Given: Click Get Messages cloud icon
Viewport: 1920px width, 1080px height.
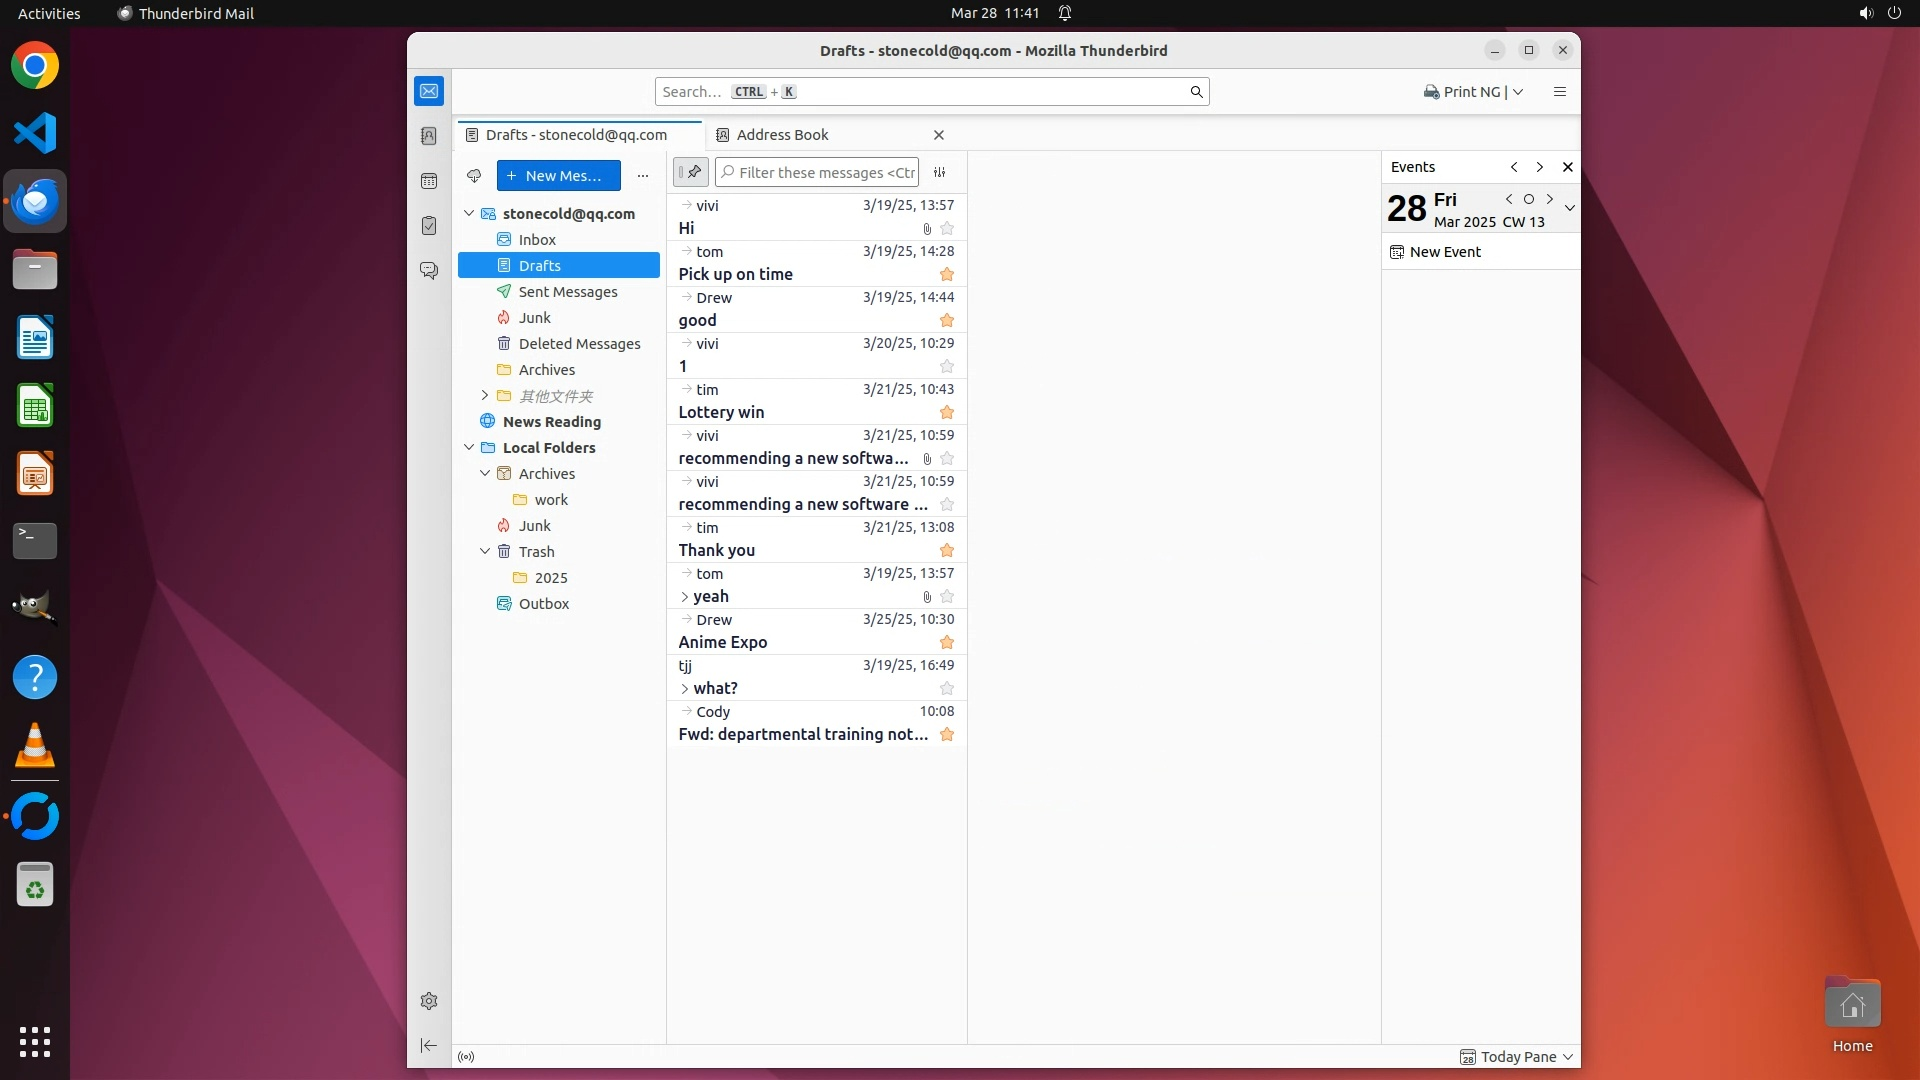Looking at the screenshot, I should pos(474,176).
